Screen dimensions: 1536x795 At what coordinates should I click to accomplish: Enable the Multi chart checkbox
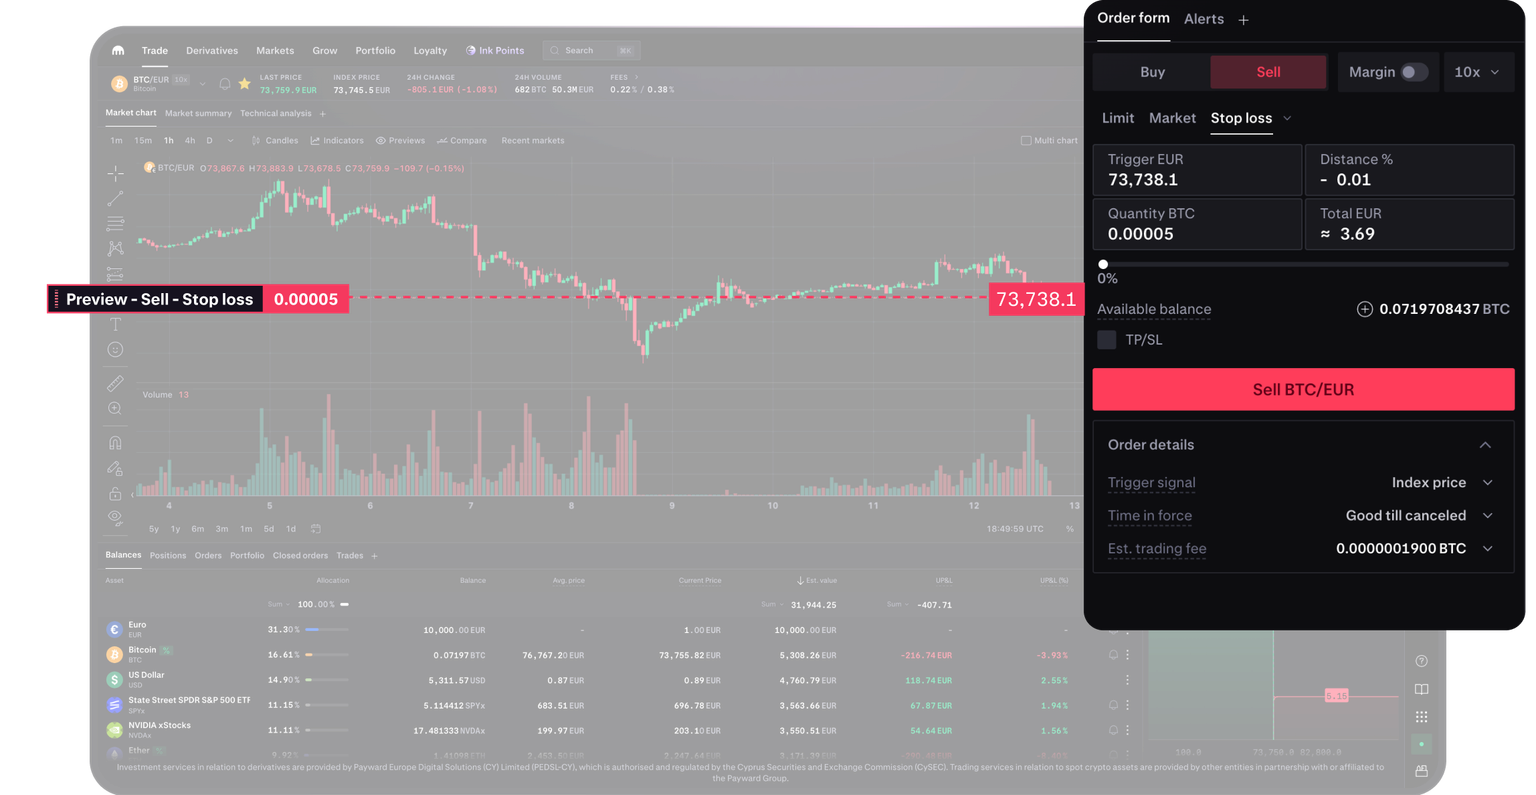coord(1026,141)
